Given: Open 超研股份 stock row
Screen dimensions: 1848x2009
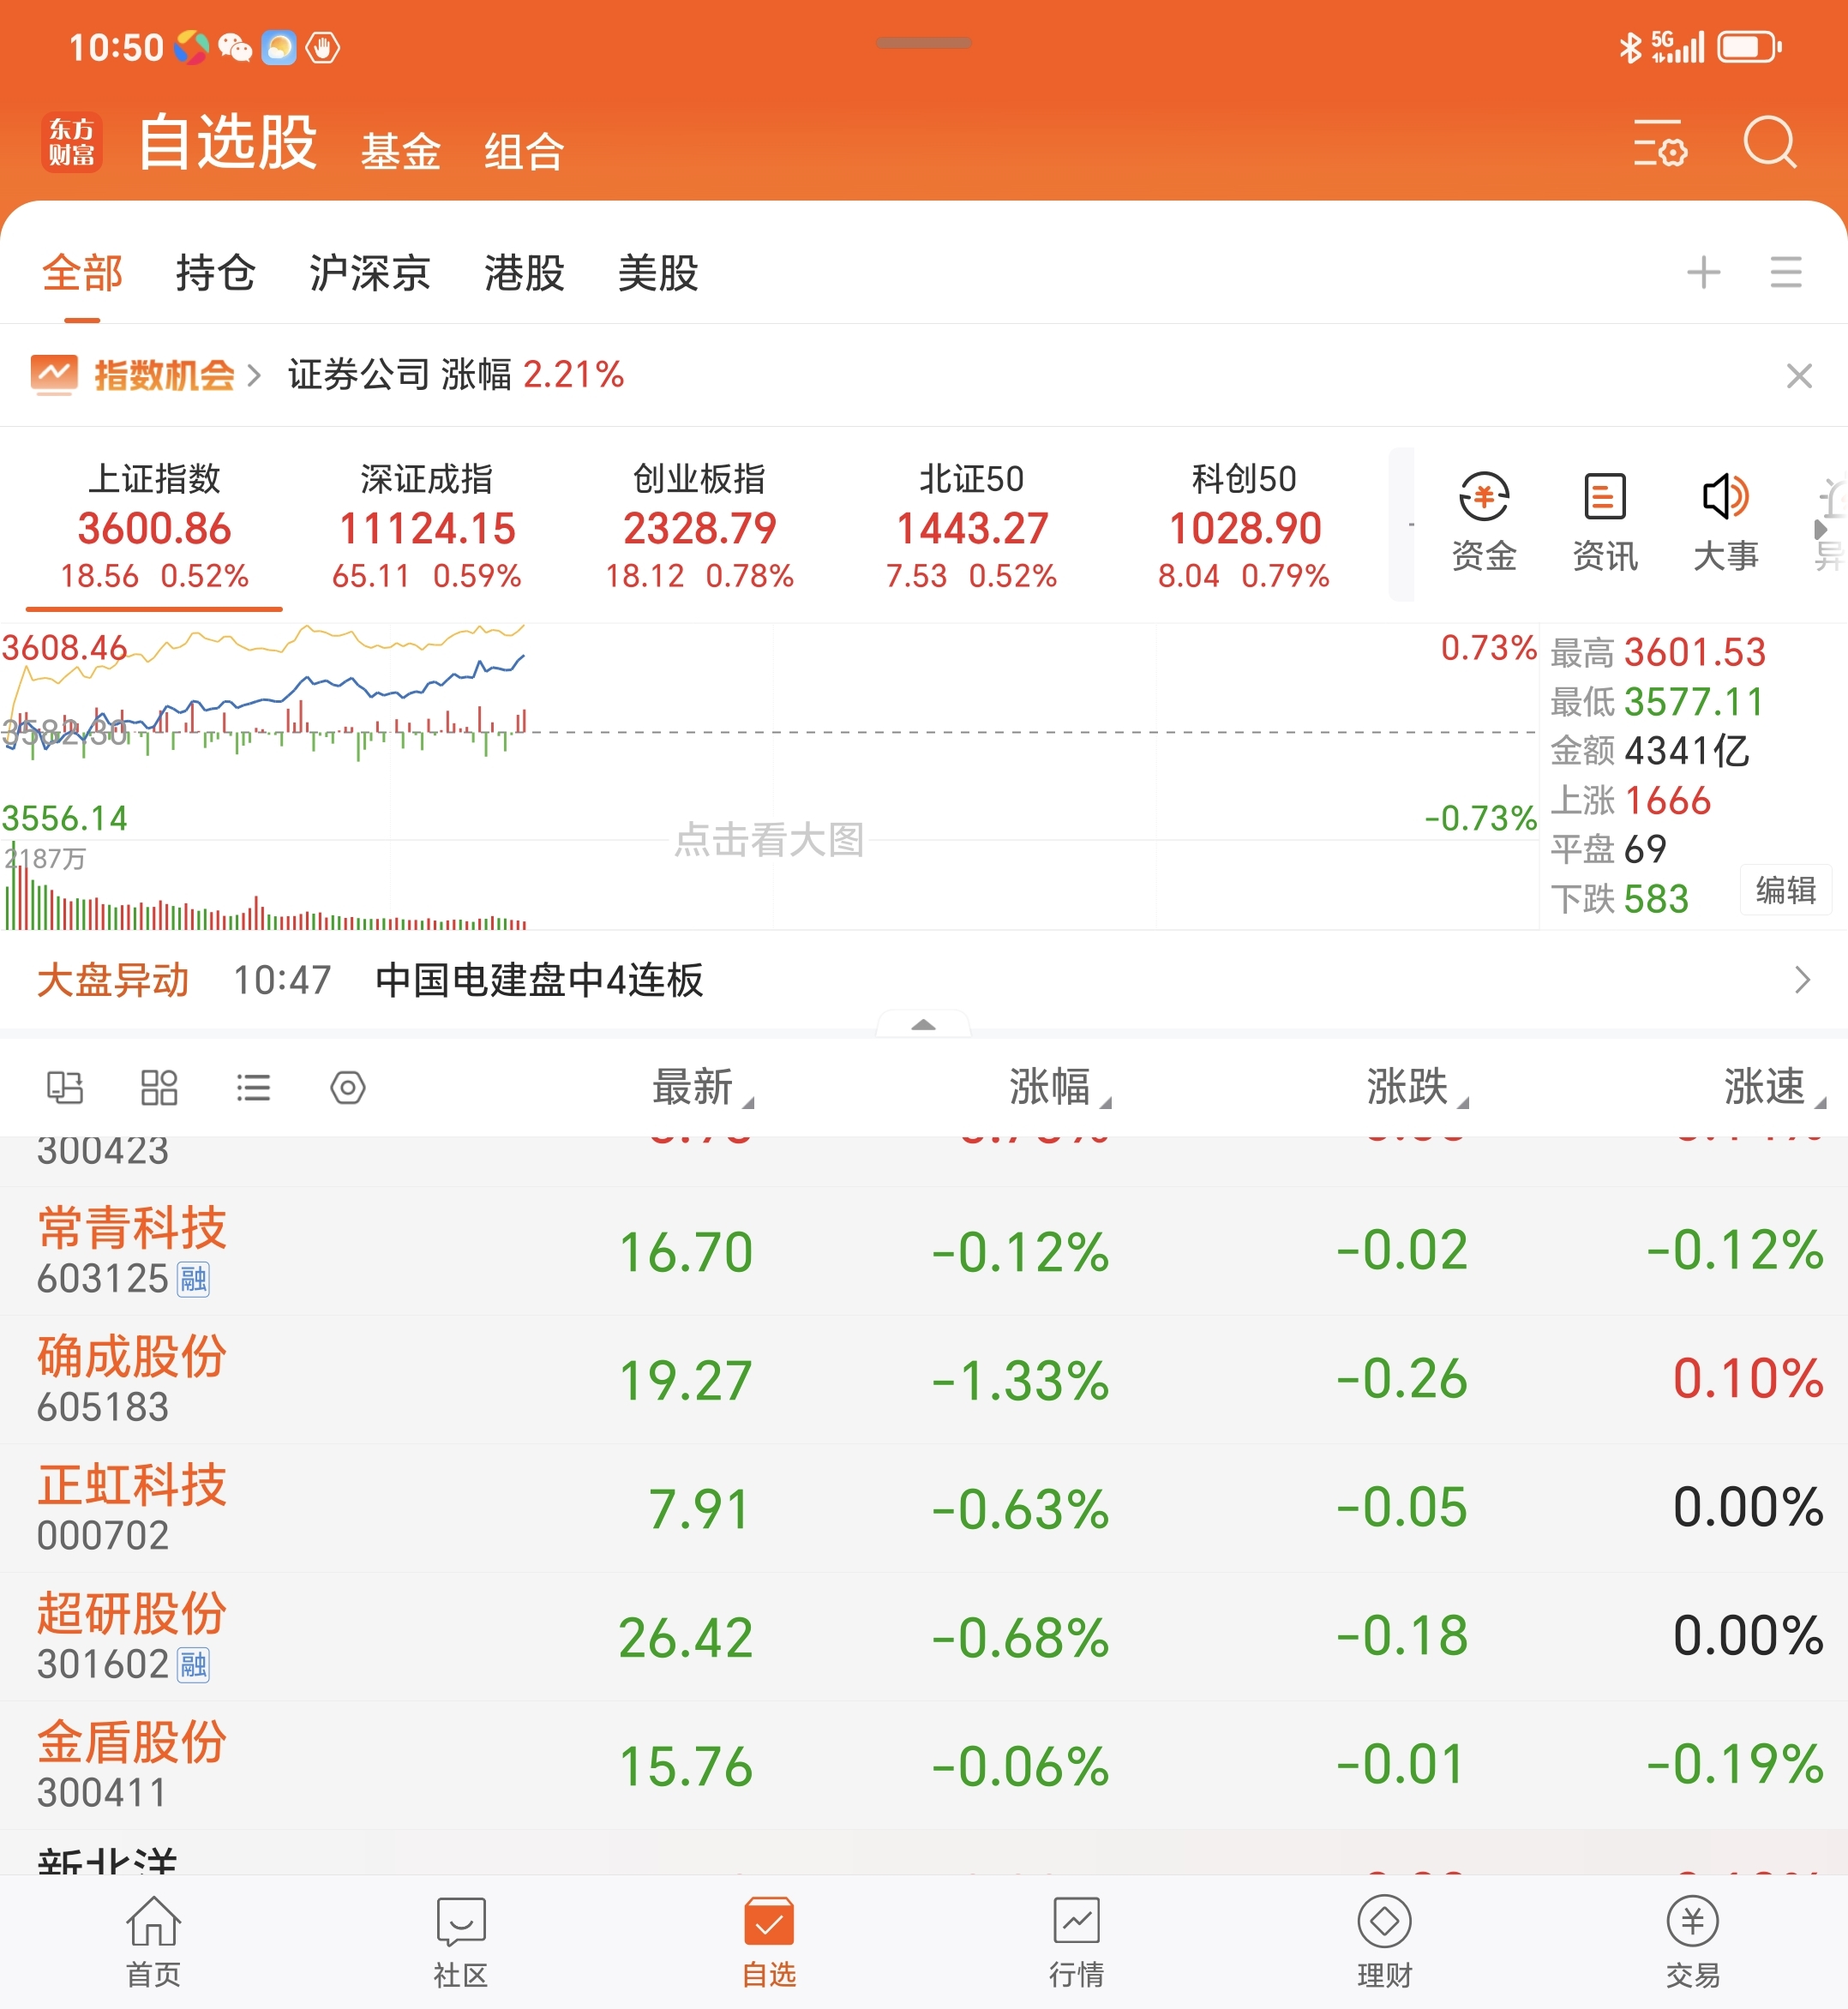Looking at the screenshot, I should (924, 1637).
